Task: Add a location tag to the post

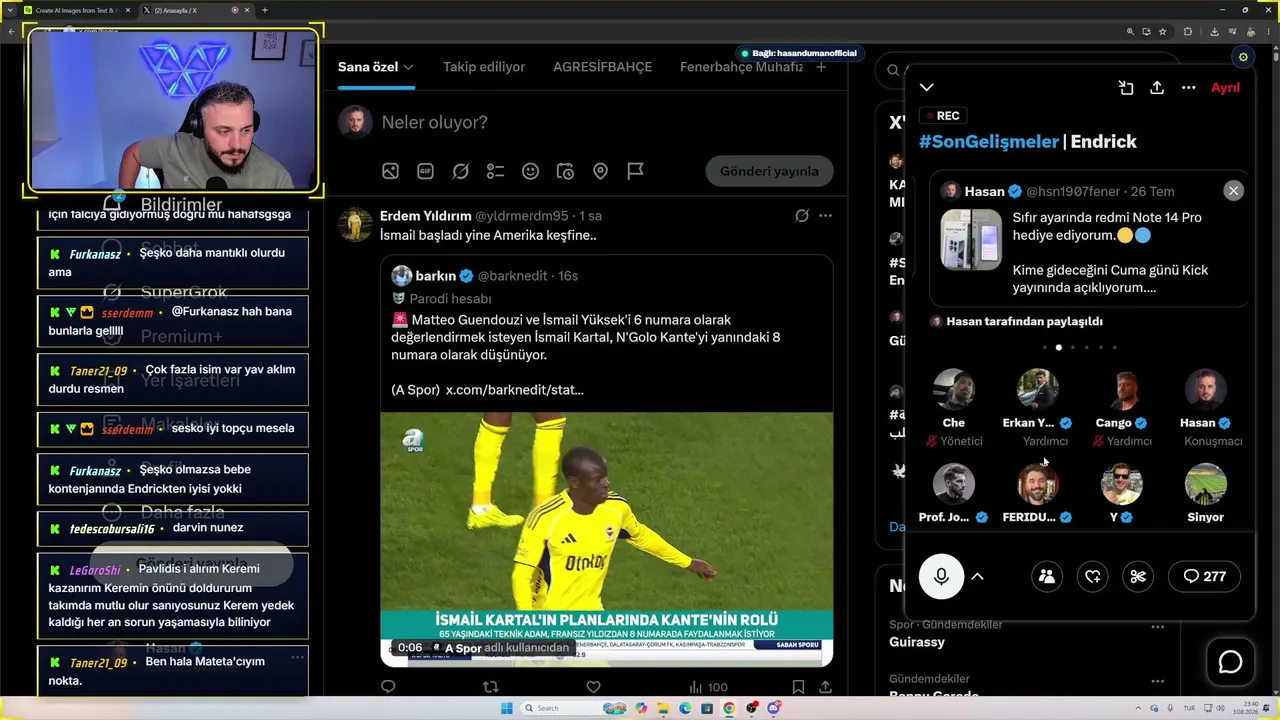Action: (x=601, y=171)
